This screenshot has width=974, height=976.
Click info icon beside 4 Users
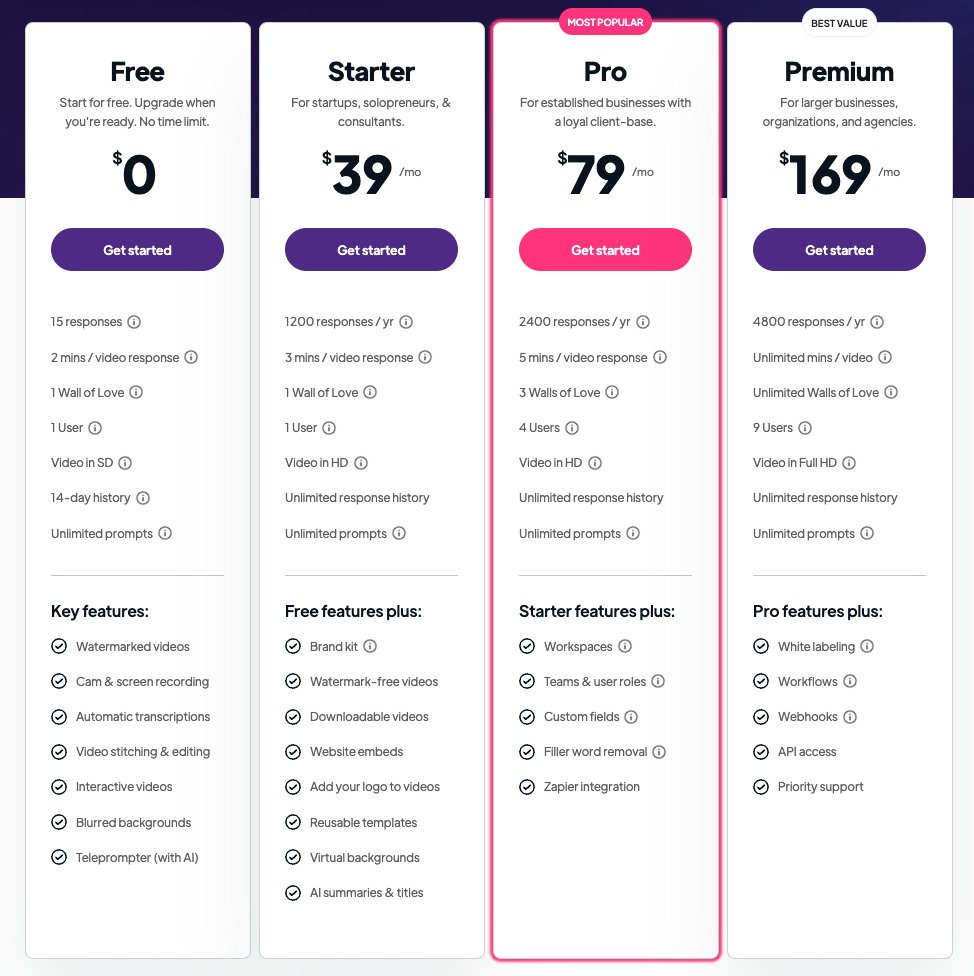tap(572, 428)
